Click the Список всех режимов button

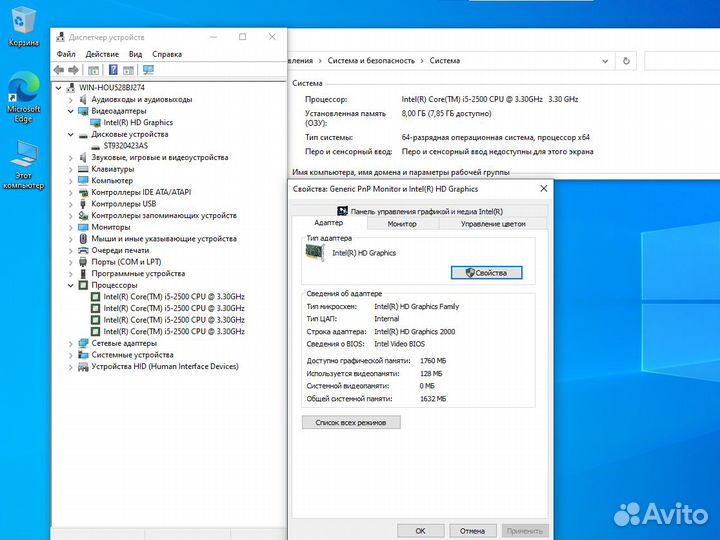[351, 422]
